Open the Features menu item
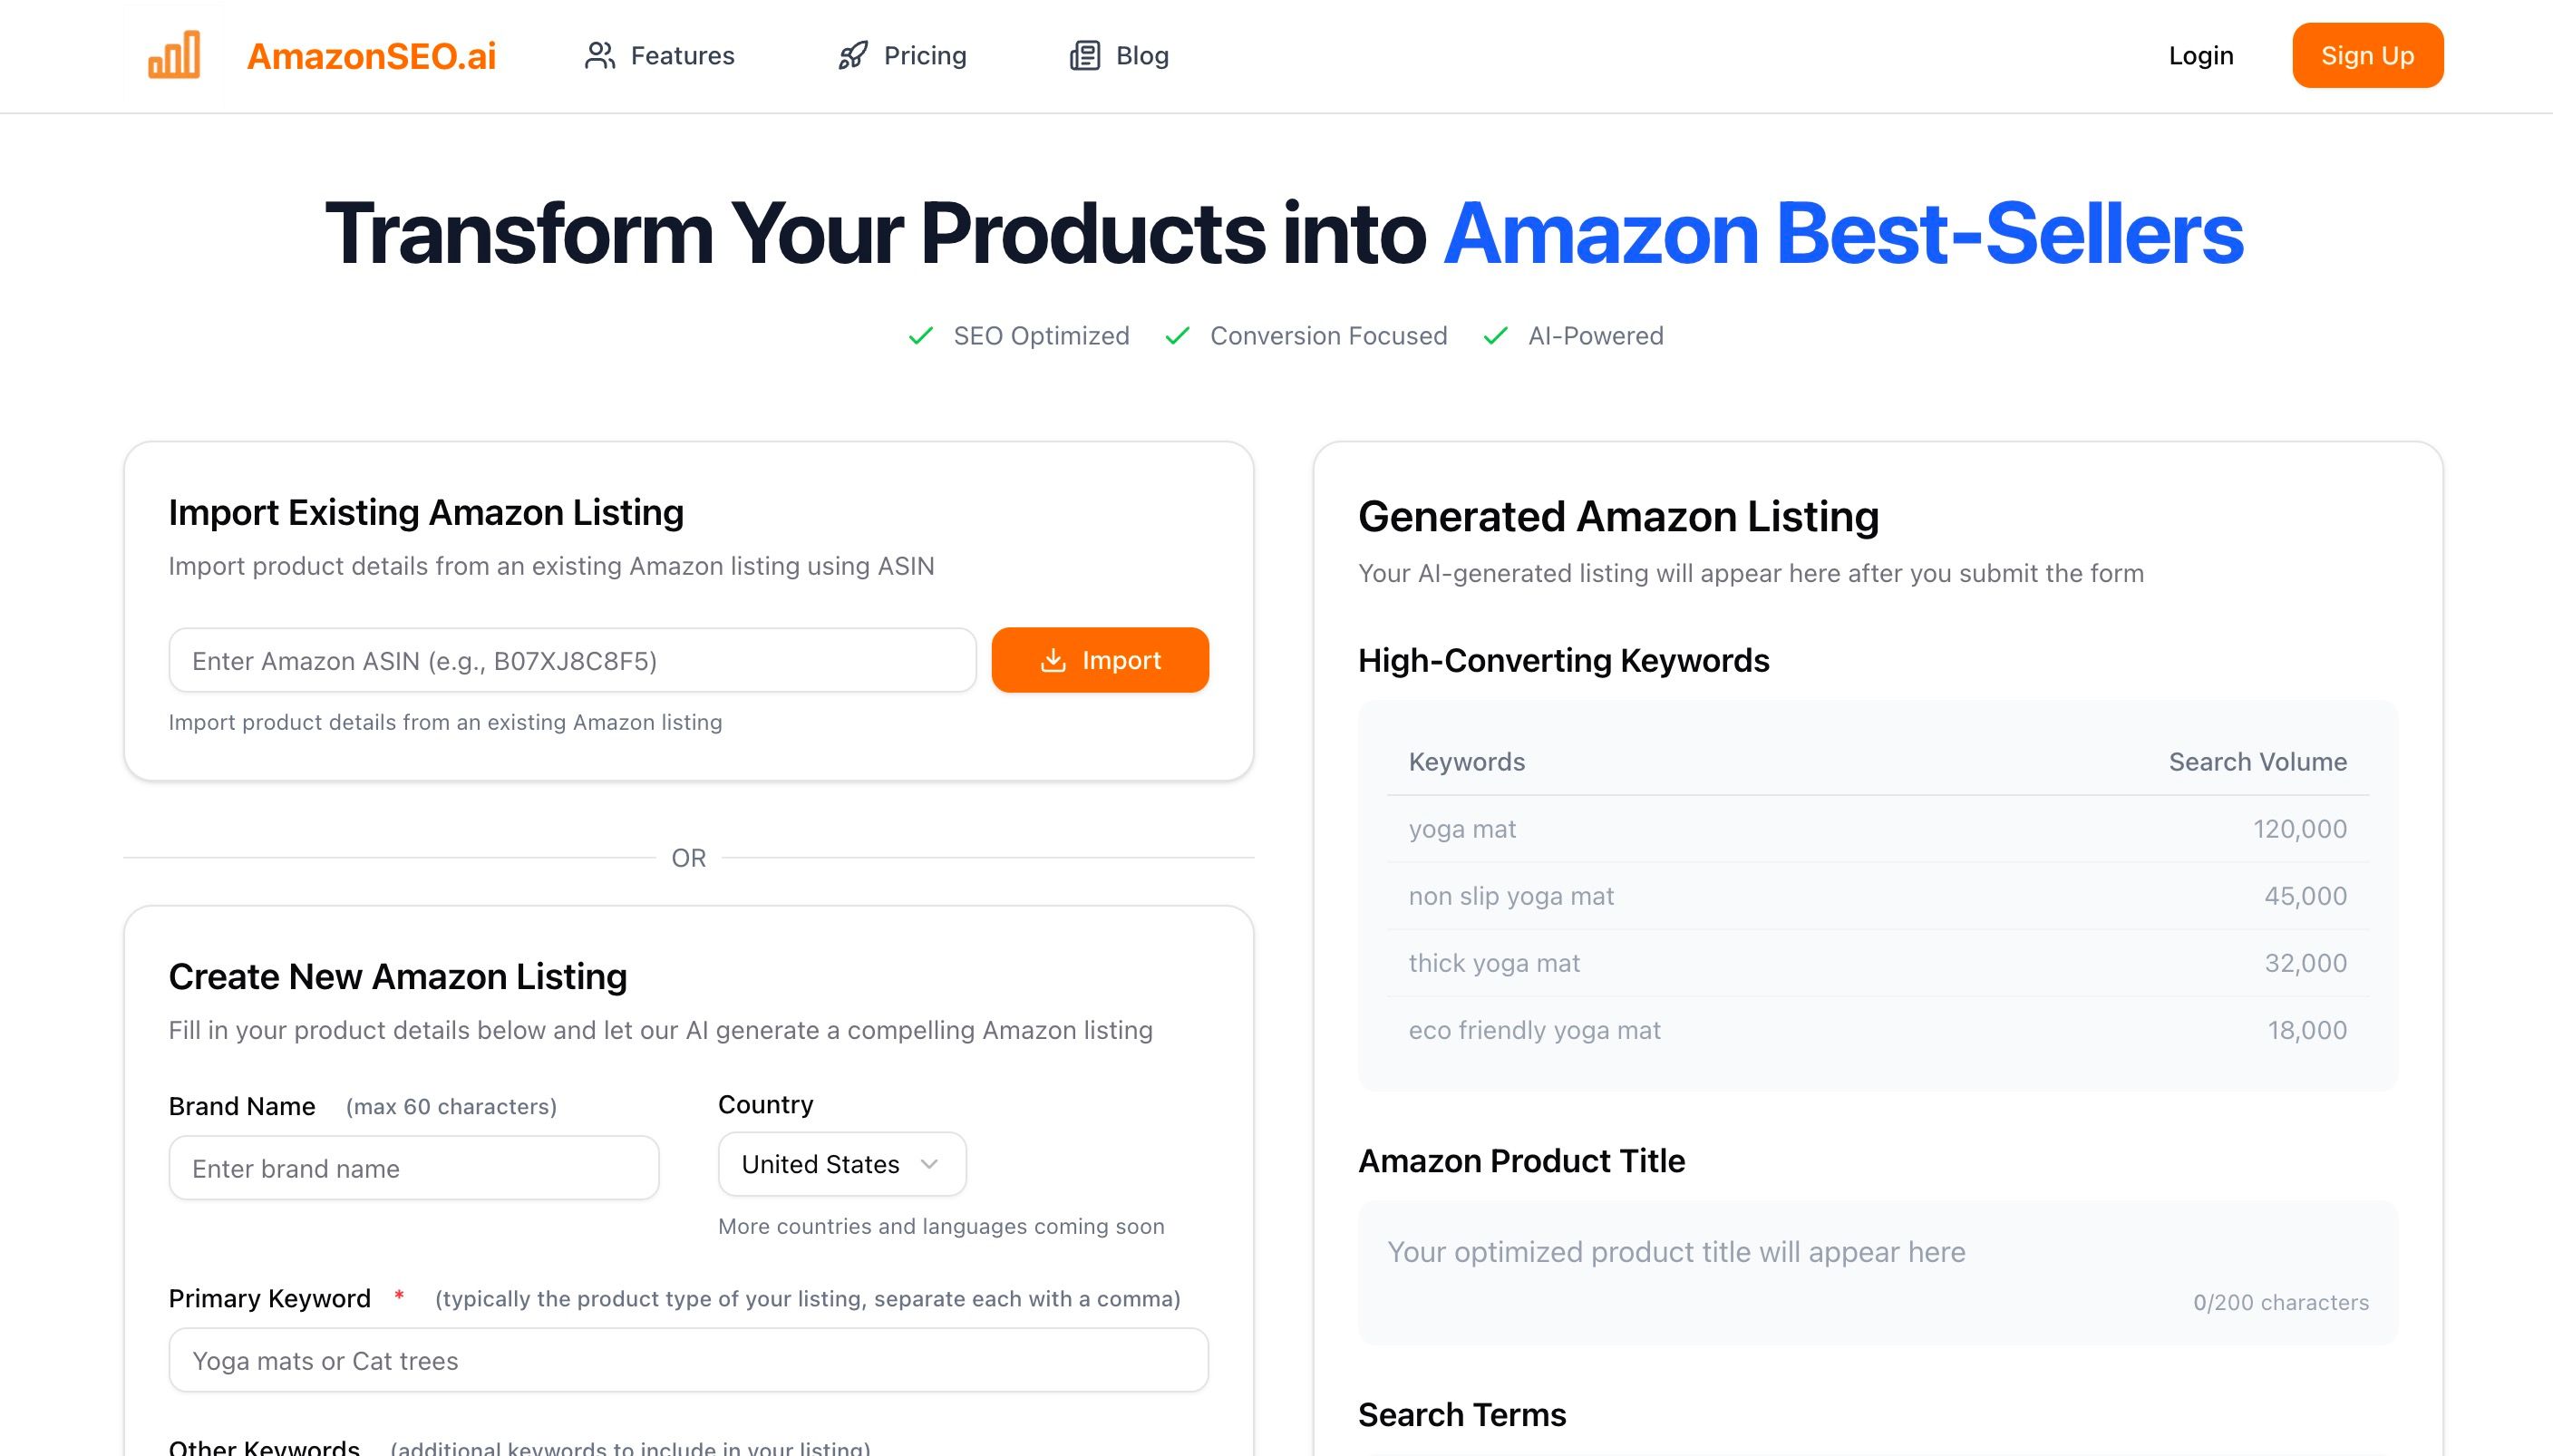 tap(682, 56)
